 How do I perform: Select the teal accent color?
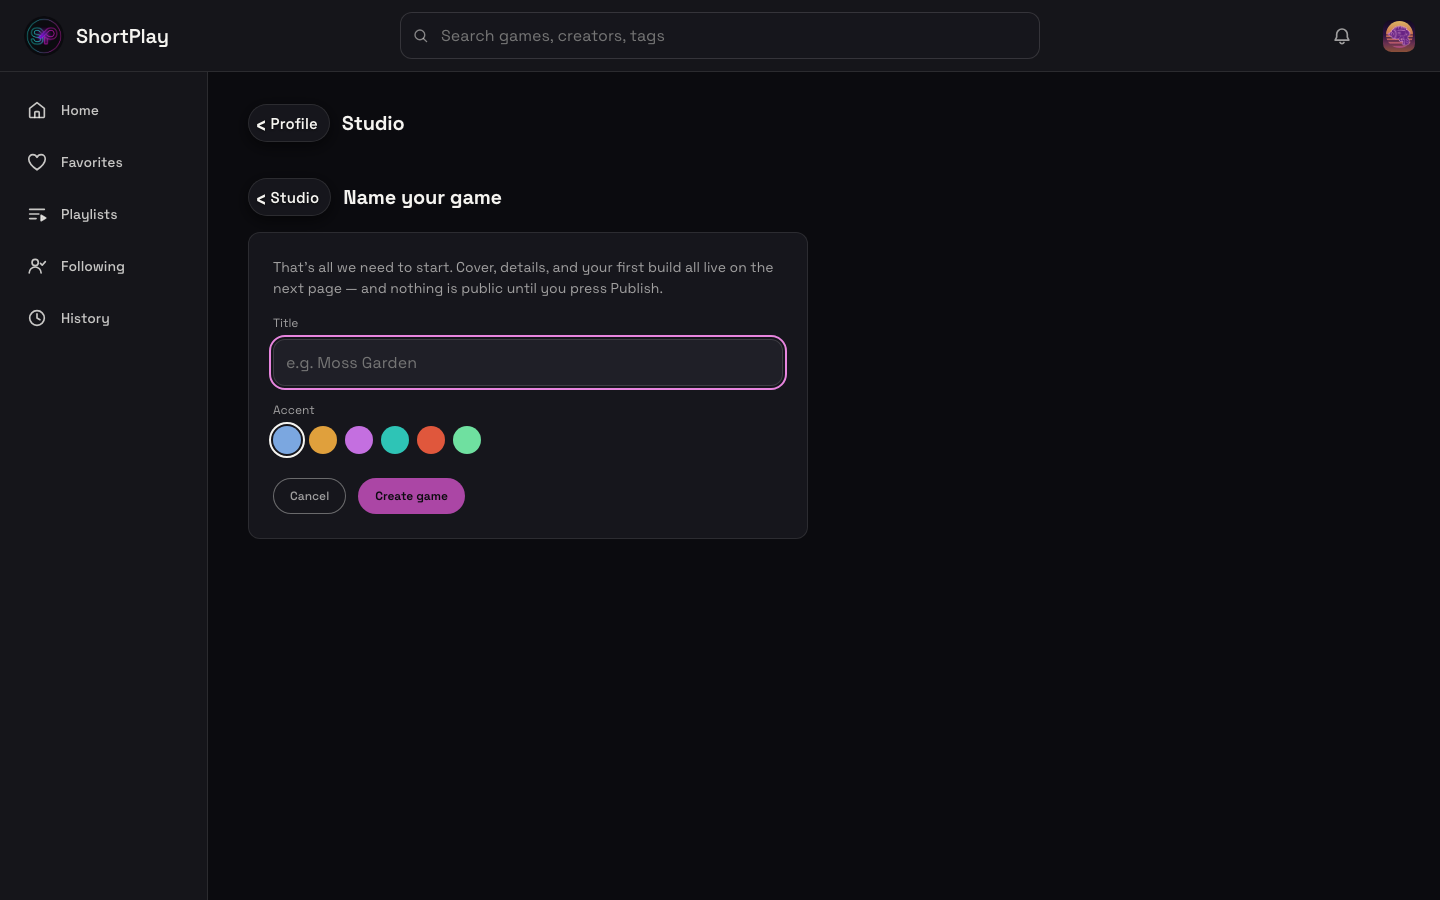pos(395,440)
